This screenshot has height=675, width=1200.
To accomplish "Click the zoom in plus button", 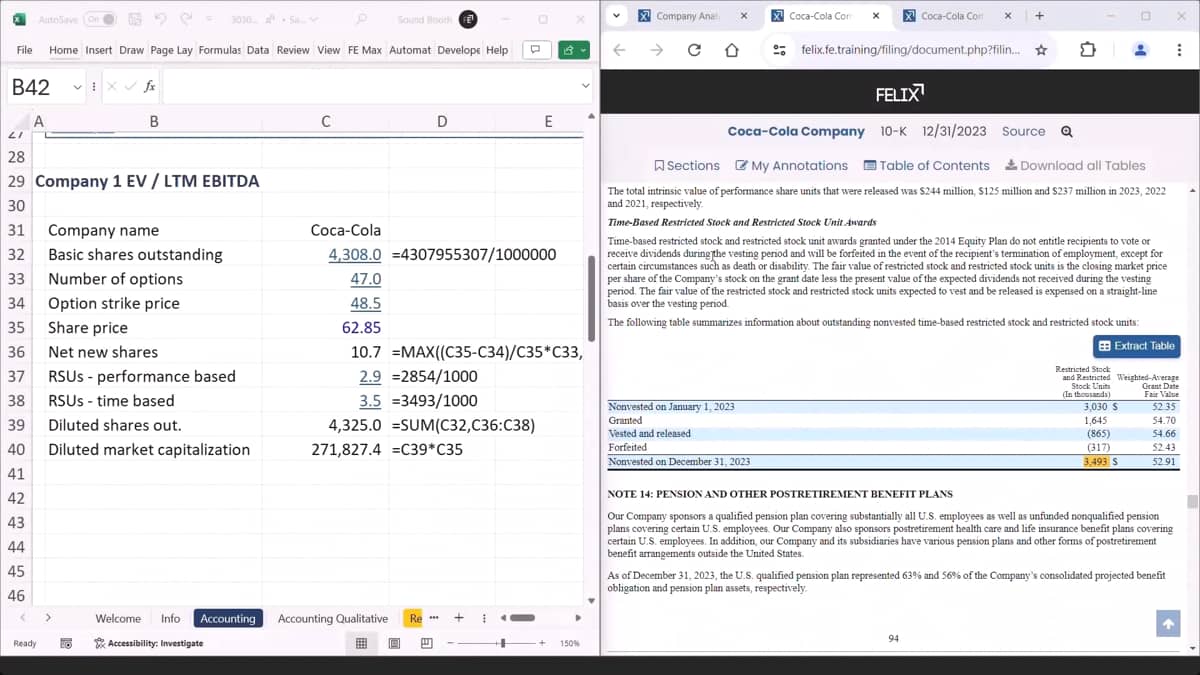I will point(542,644).
